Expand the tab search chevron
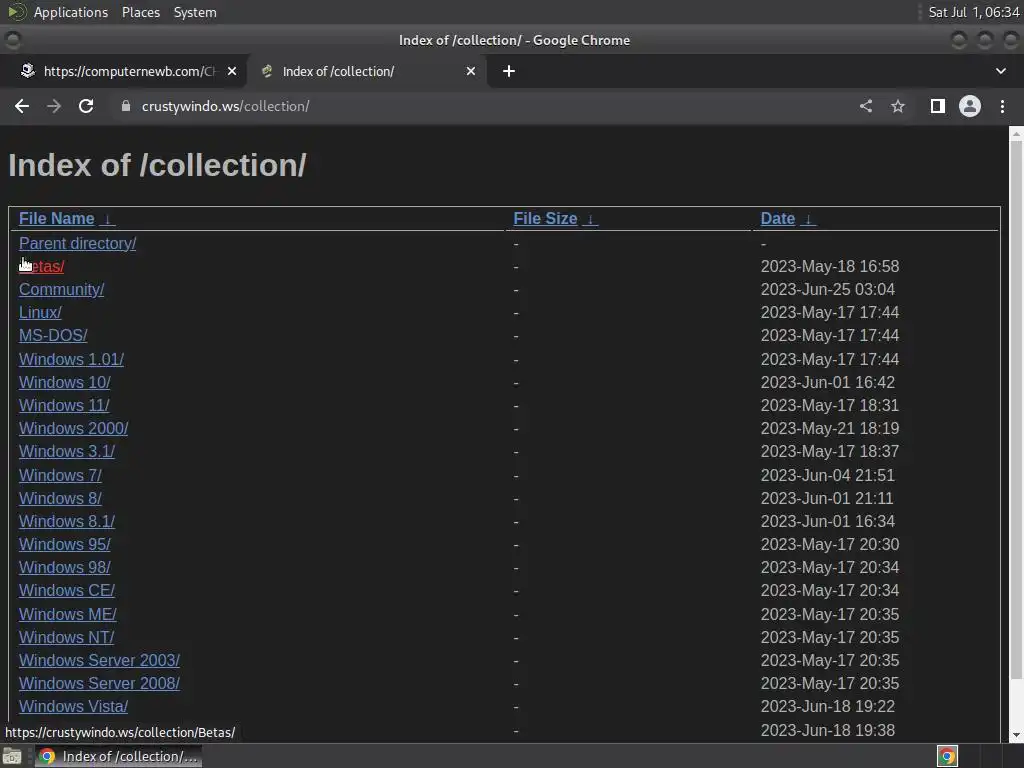1024x768 pixels. pyautogui.click(x=1000, y=71)
